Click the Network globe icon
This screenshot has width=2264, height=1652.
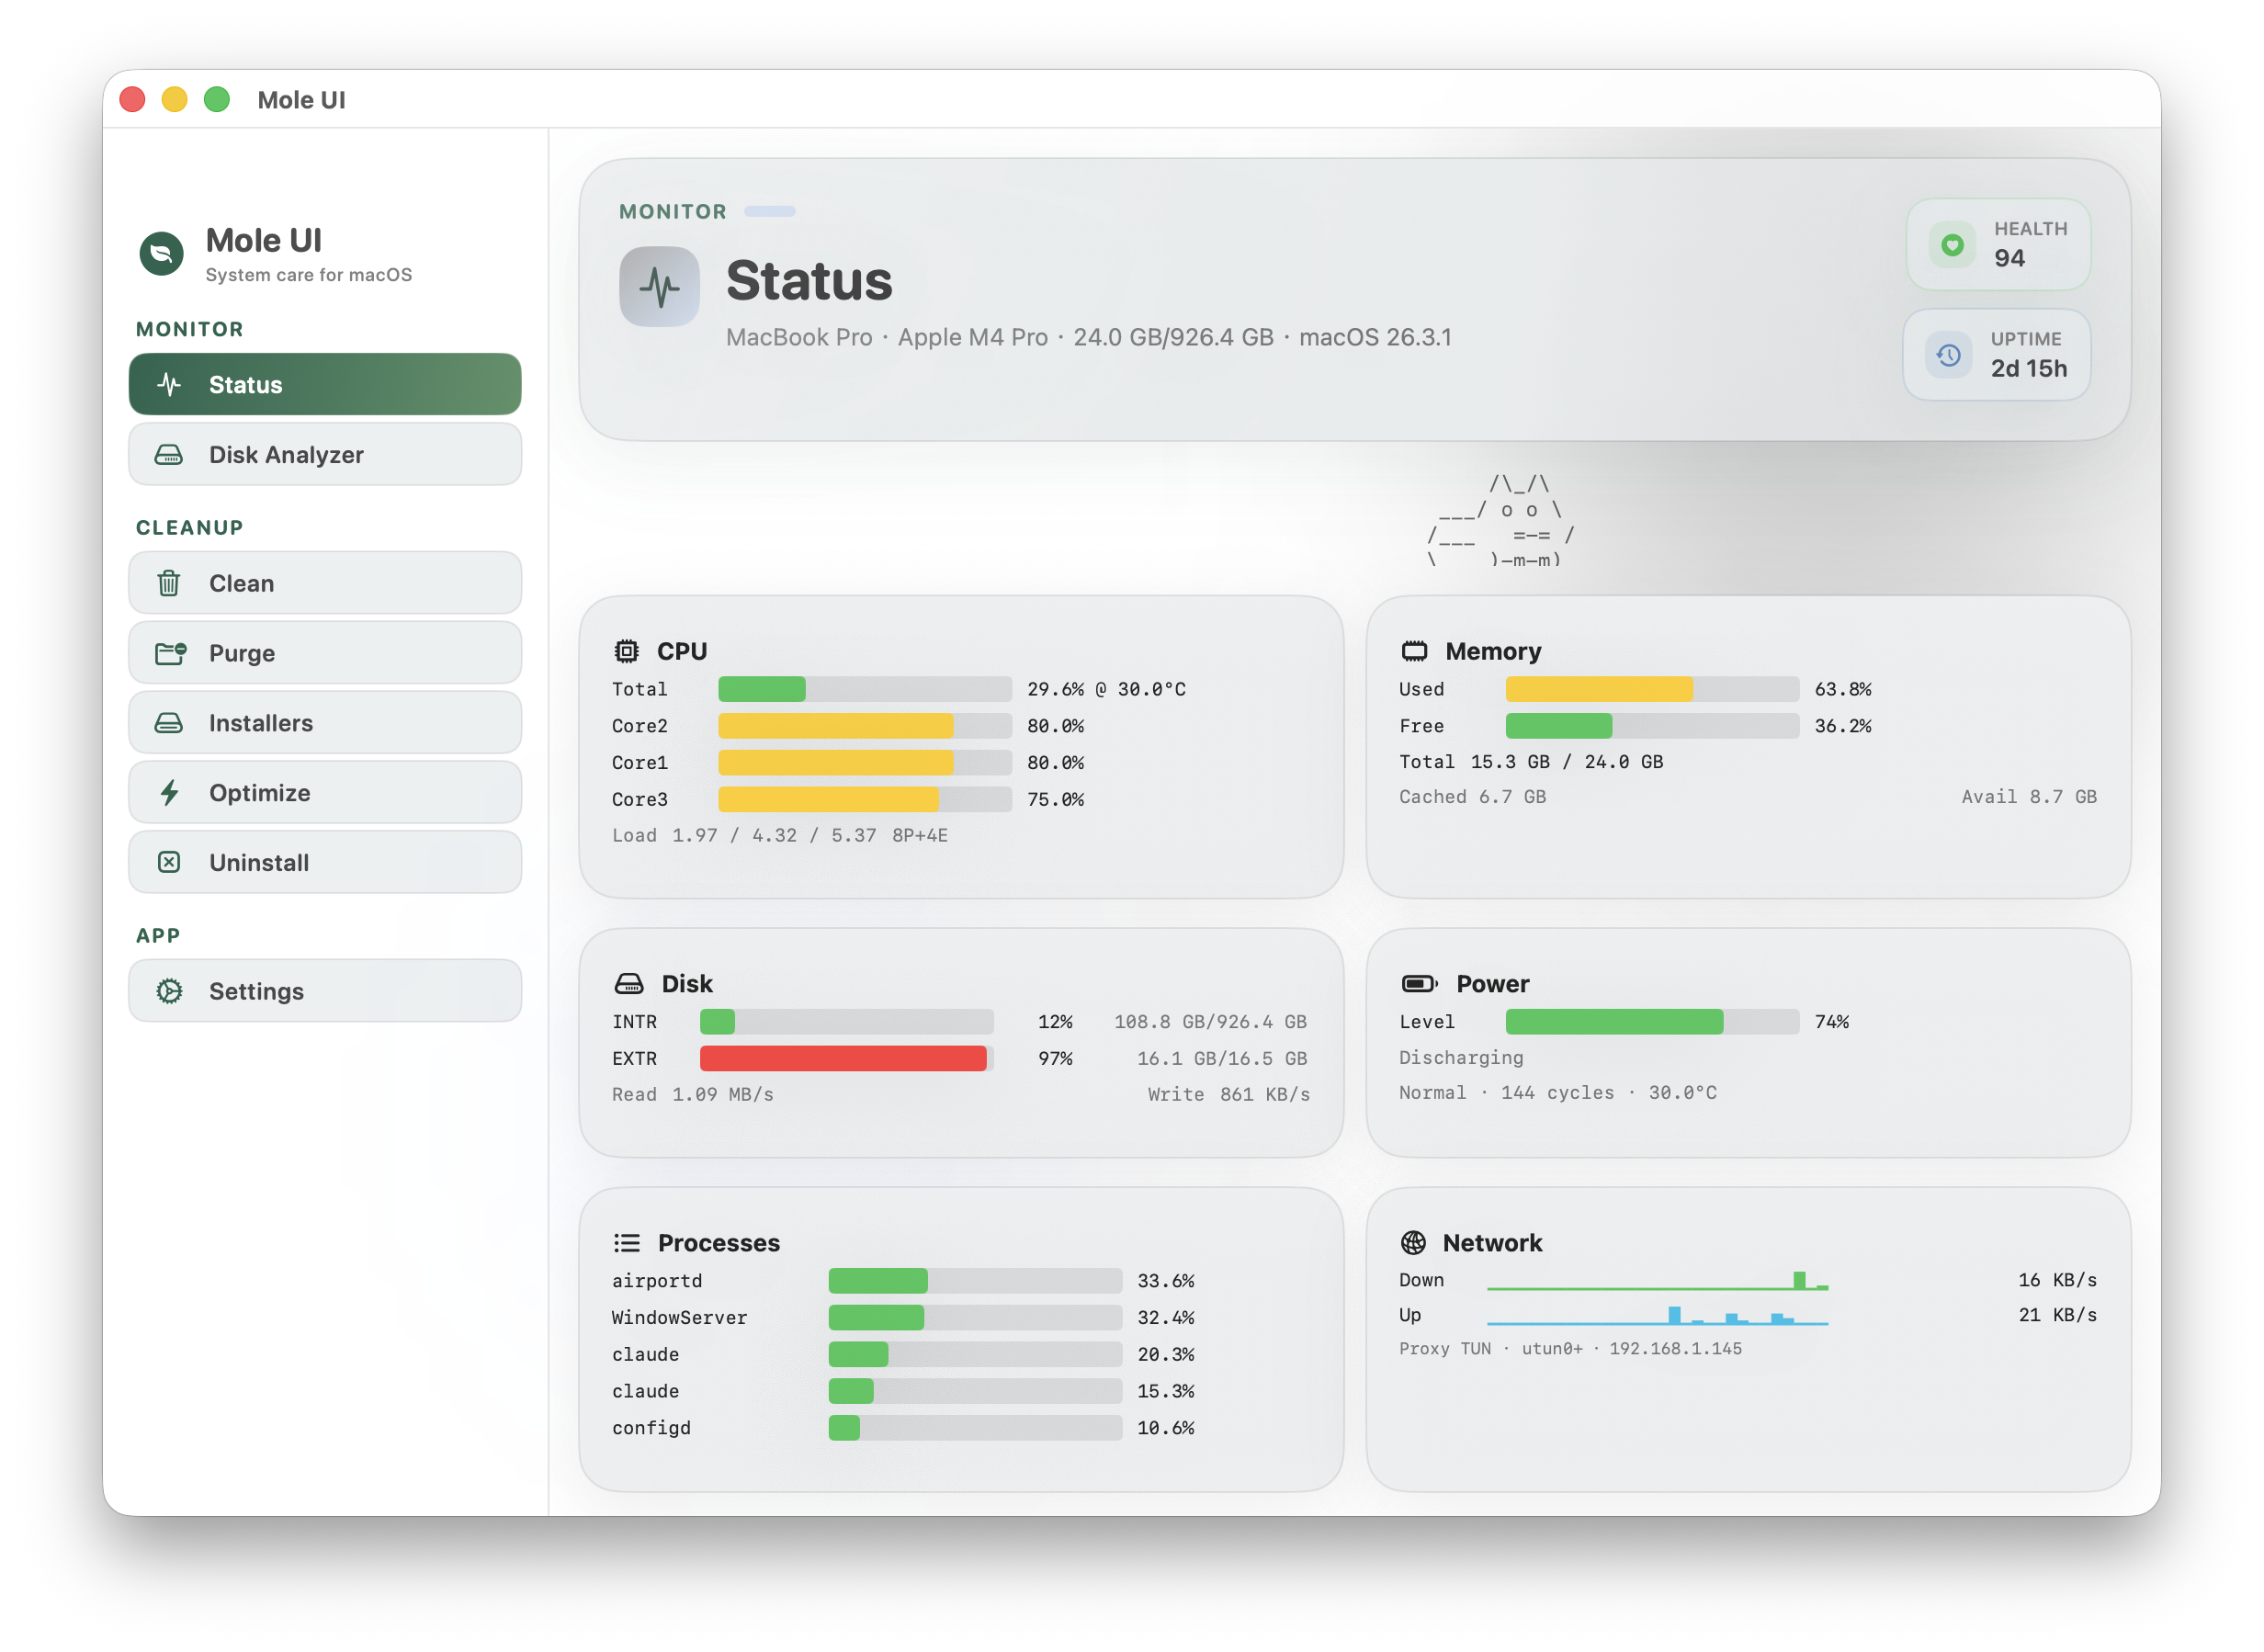[x=1413, y=1243]
